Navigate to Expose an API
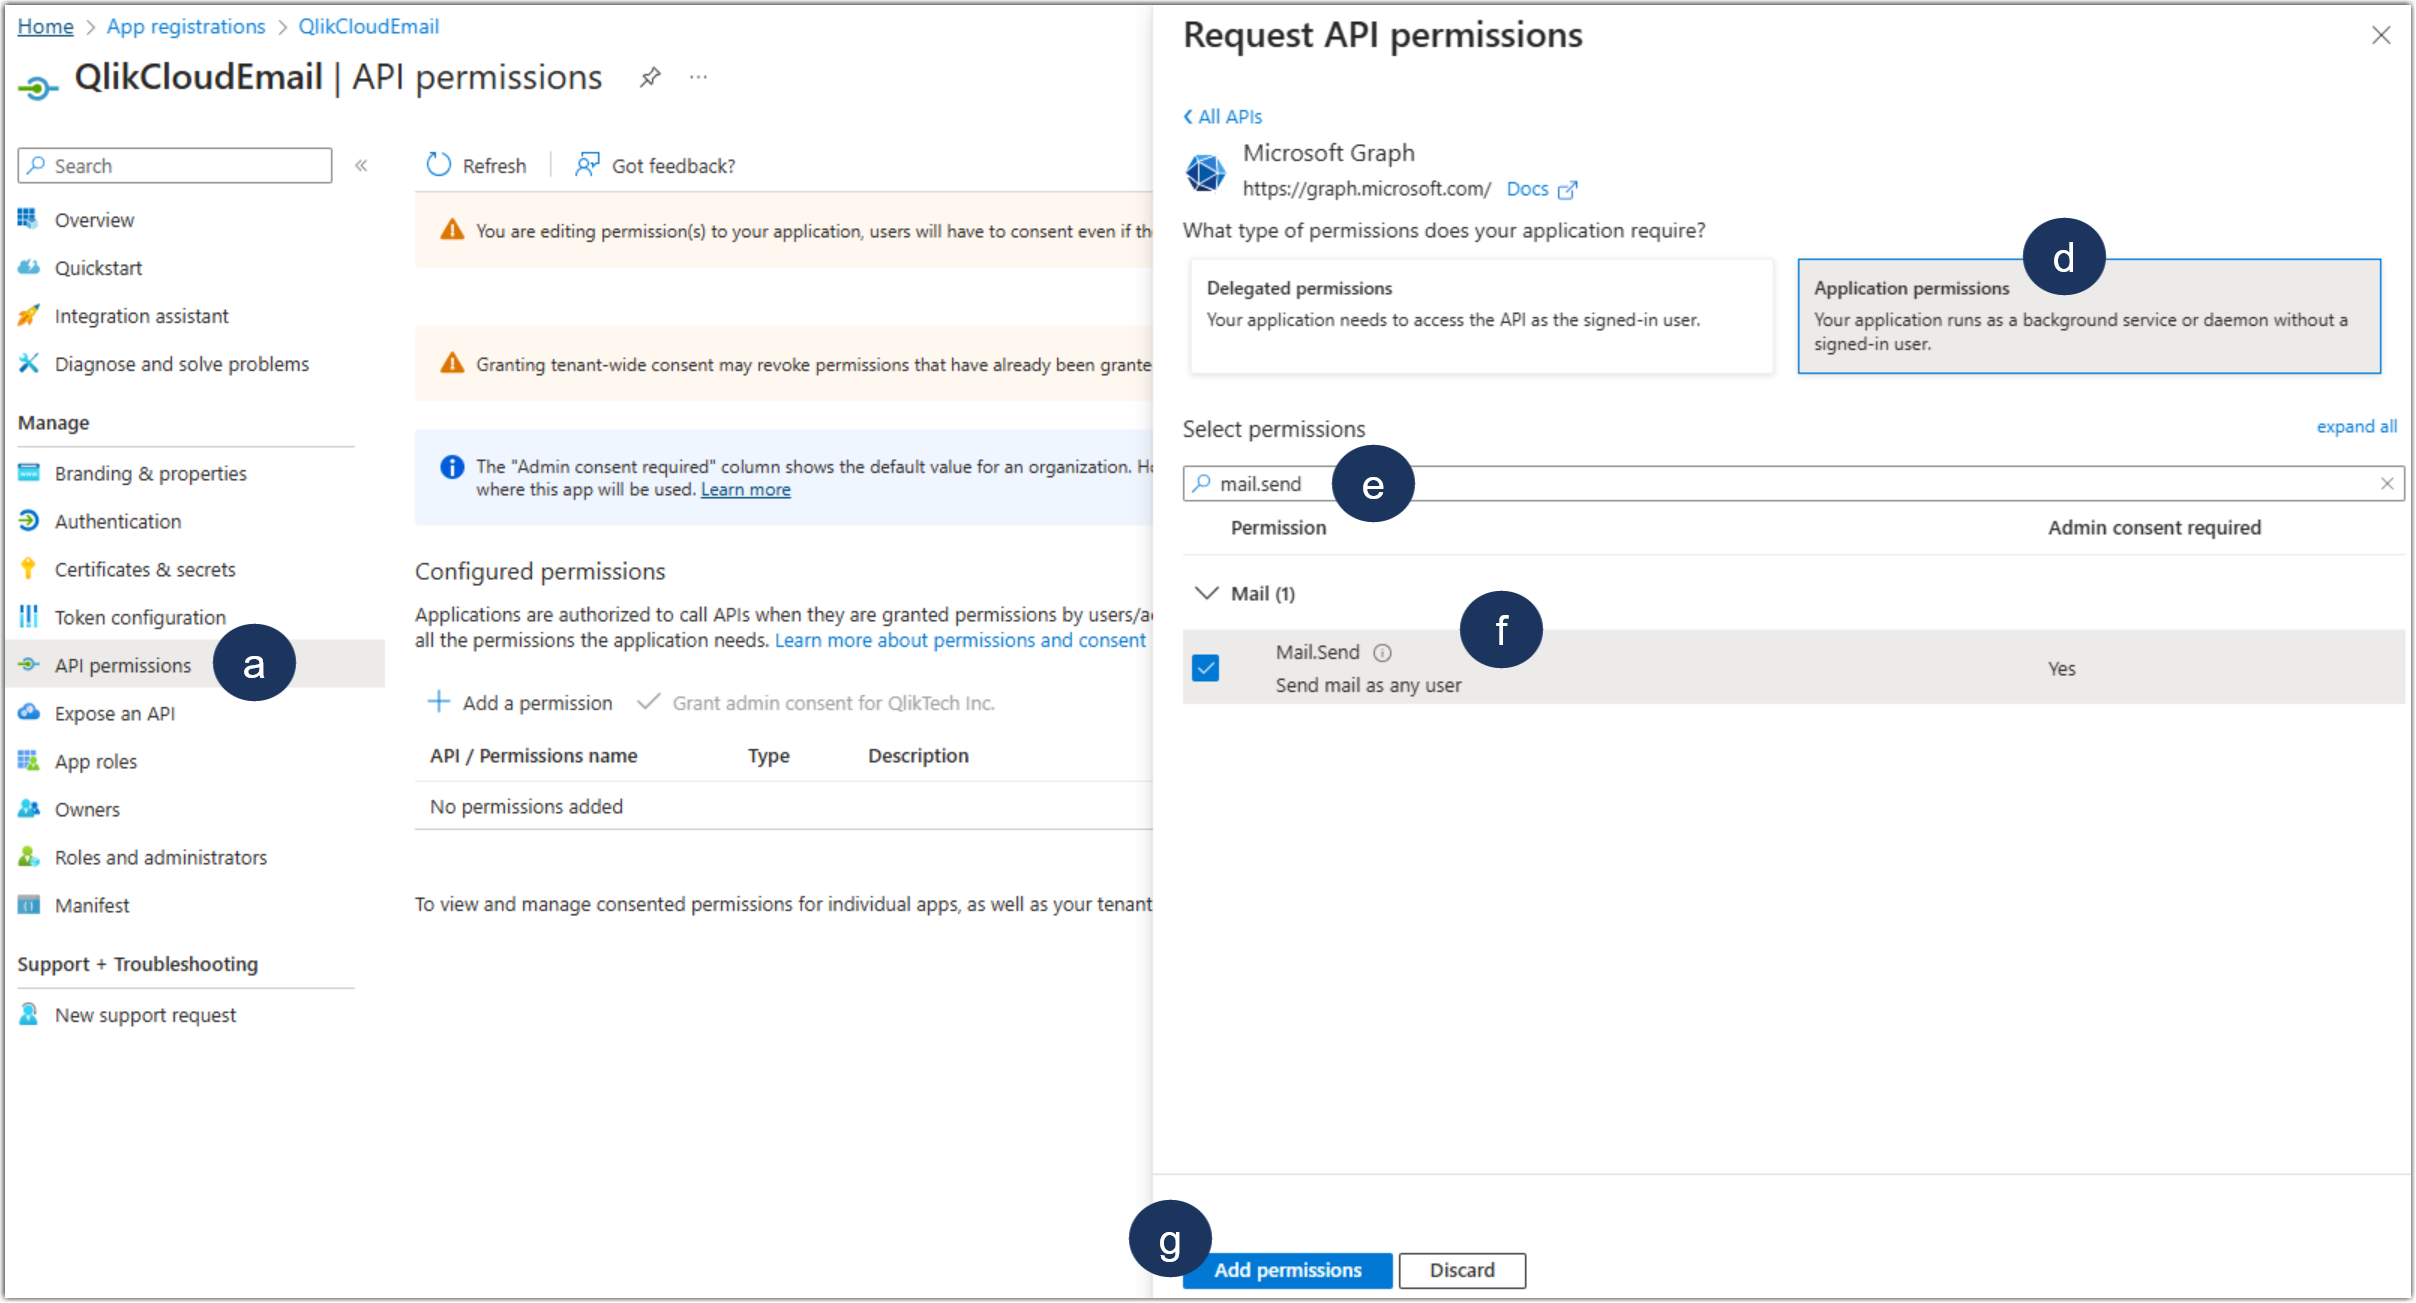2416x1303 pixels. [113, 713]
